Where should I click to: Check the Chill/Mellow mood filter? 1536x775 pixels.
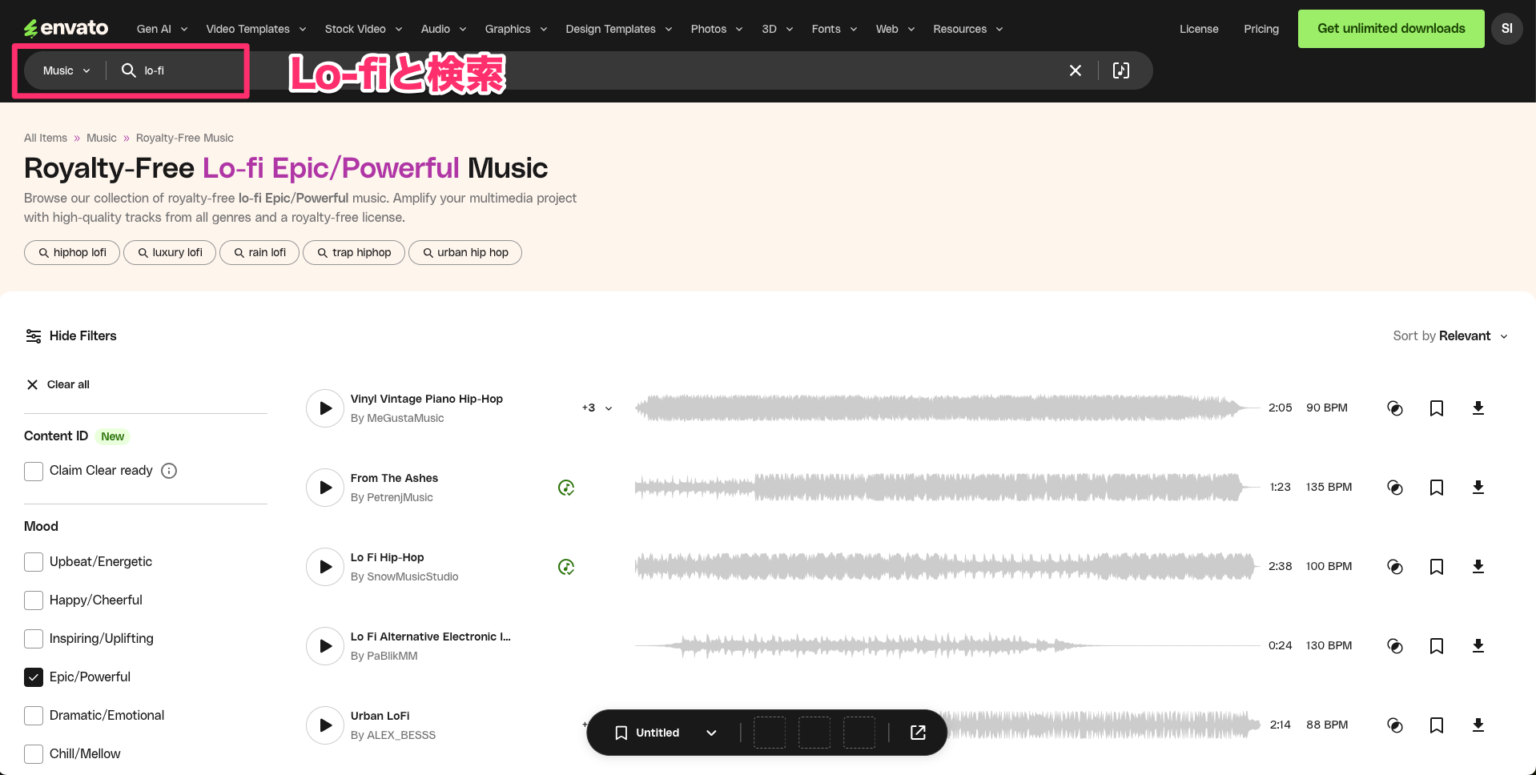(33, 753)
